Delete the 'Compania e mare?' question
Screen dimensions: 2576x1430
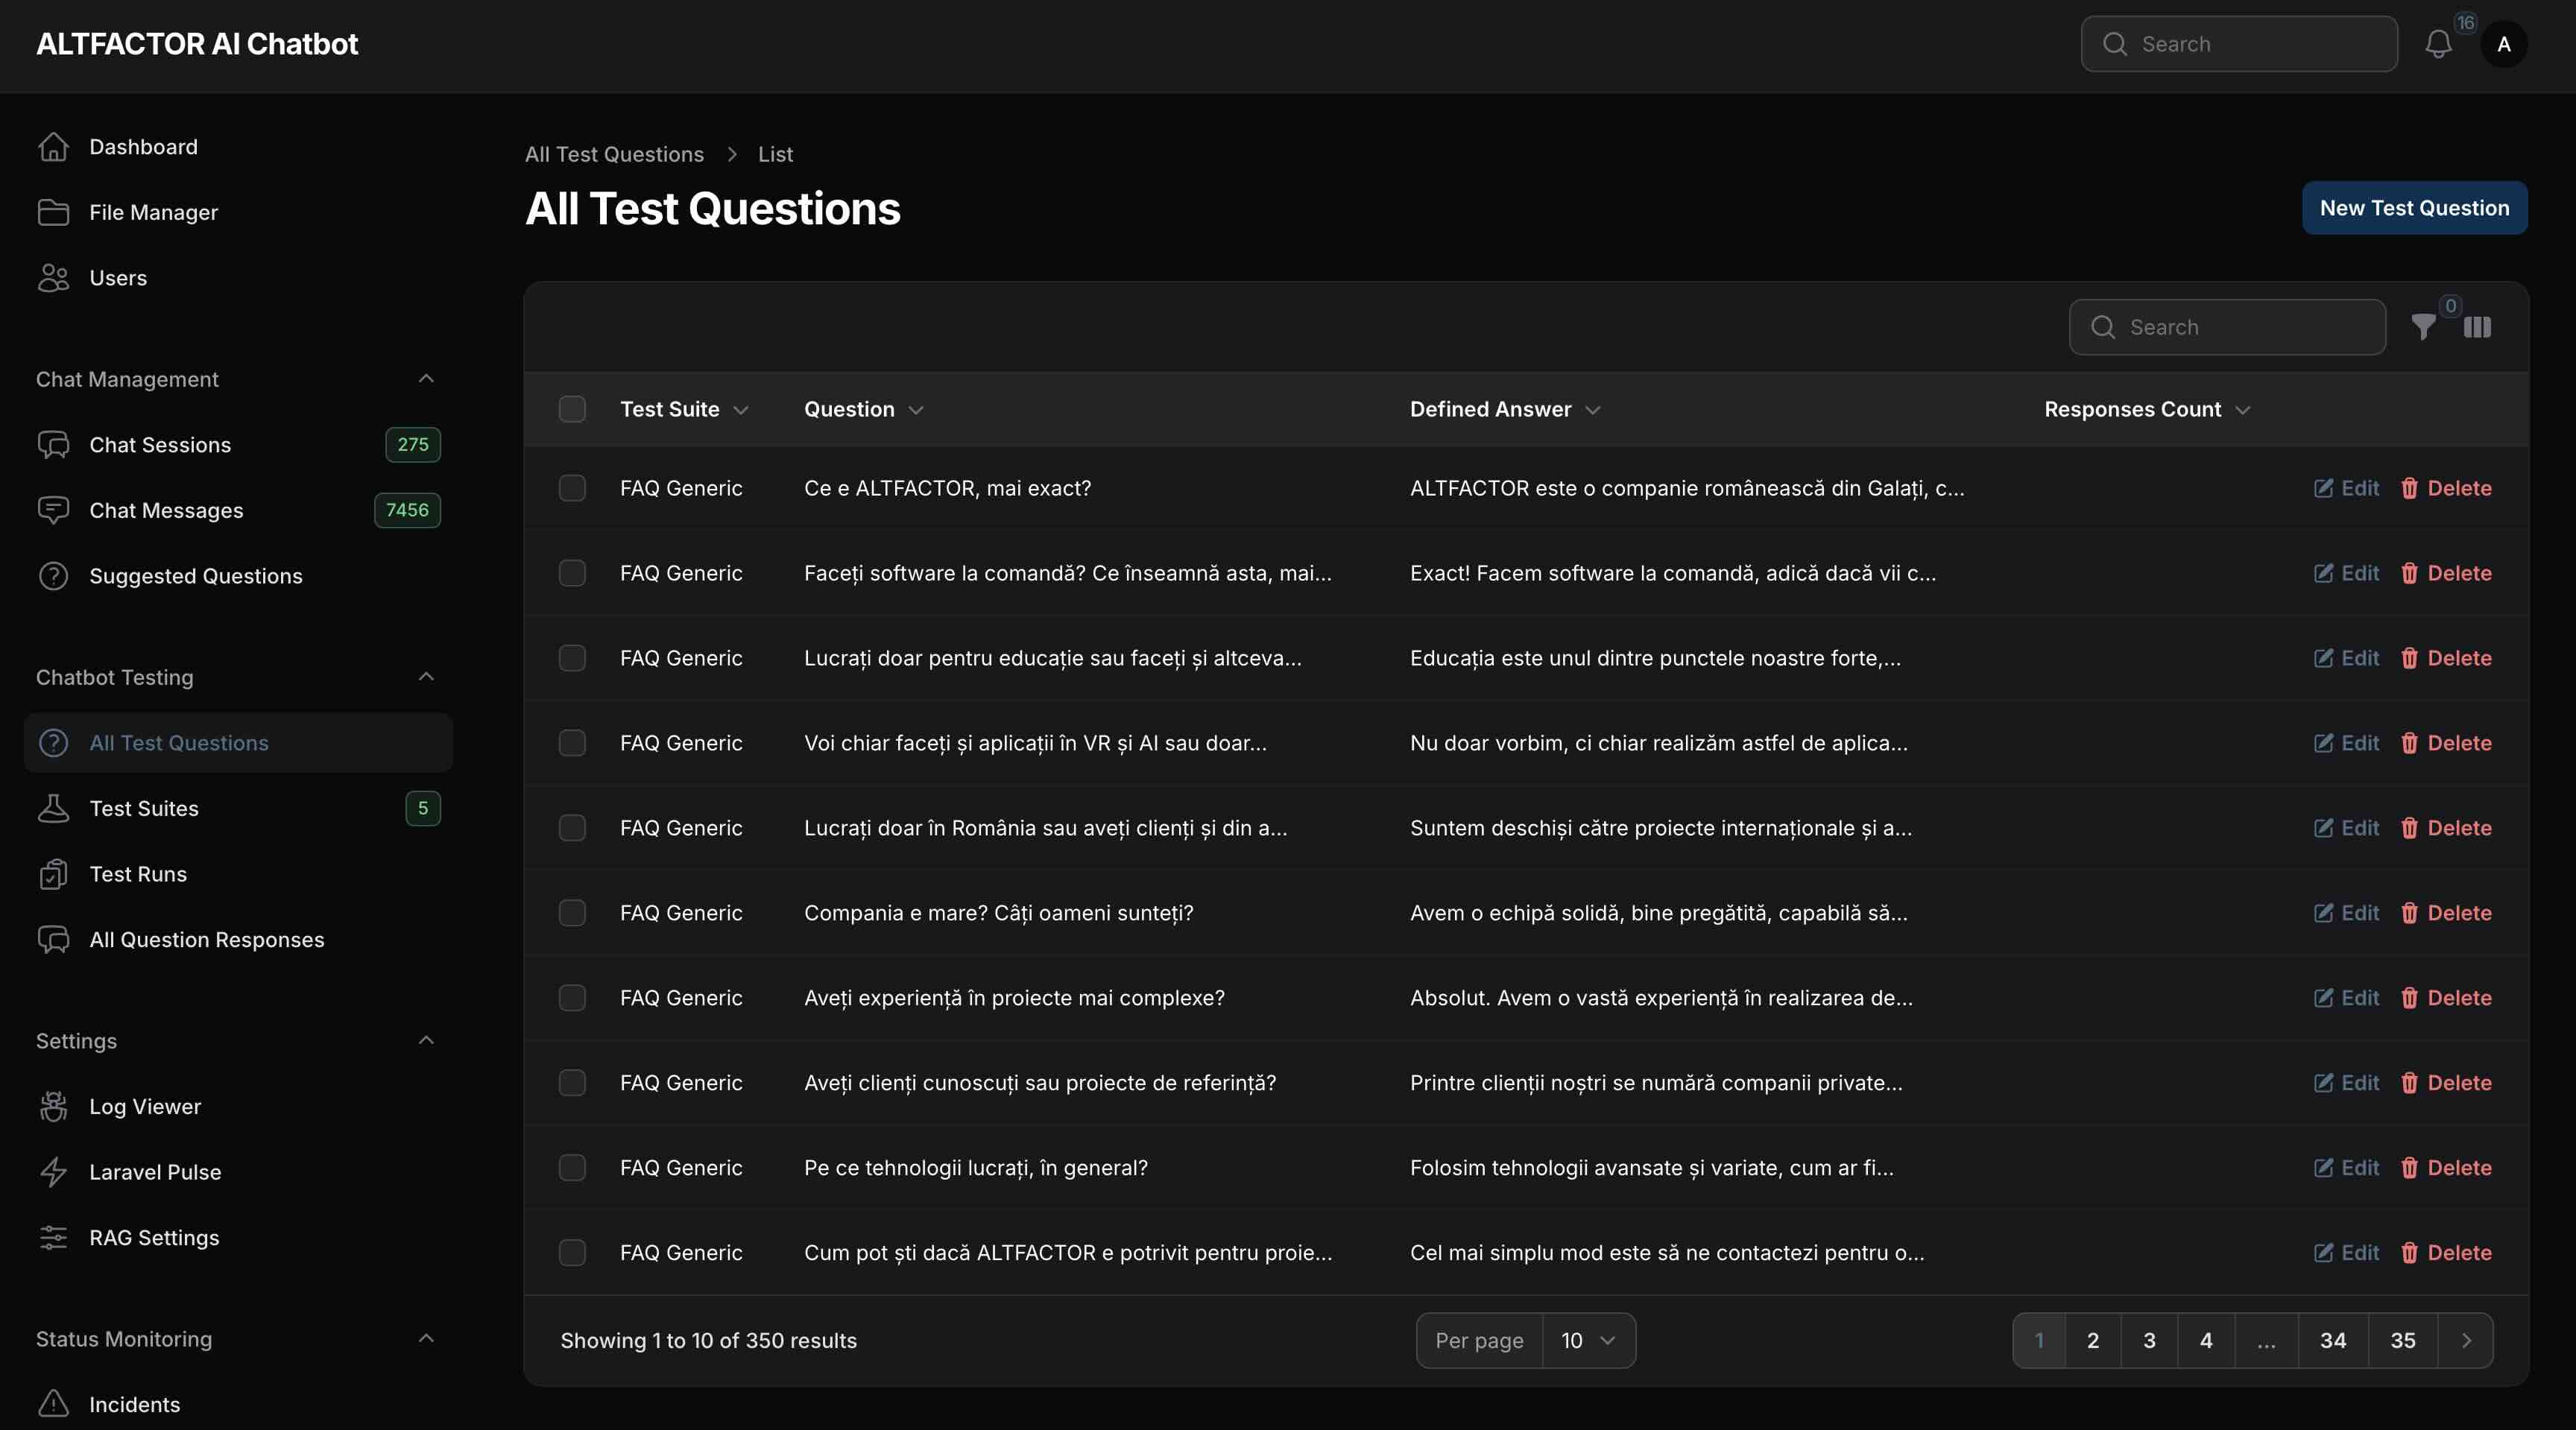(x=2446, y=912)
